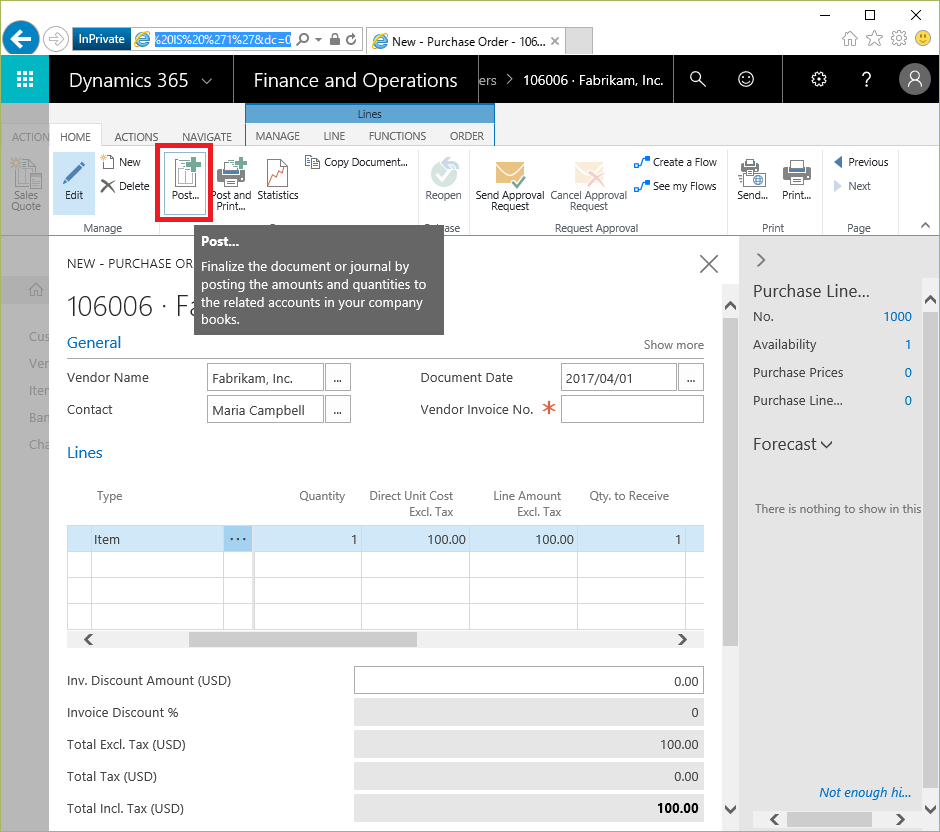Click Cancel Approval Request icon

tap(589, 185)
